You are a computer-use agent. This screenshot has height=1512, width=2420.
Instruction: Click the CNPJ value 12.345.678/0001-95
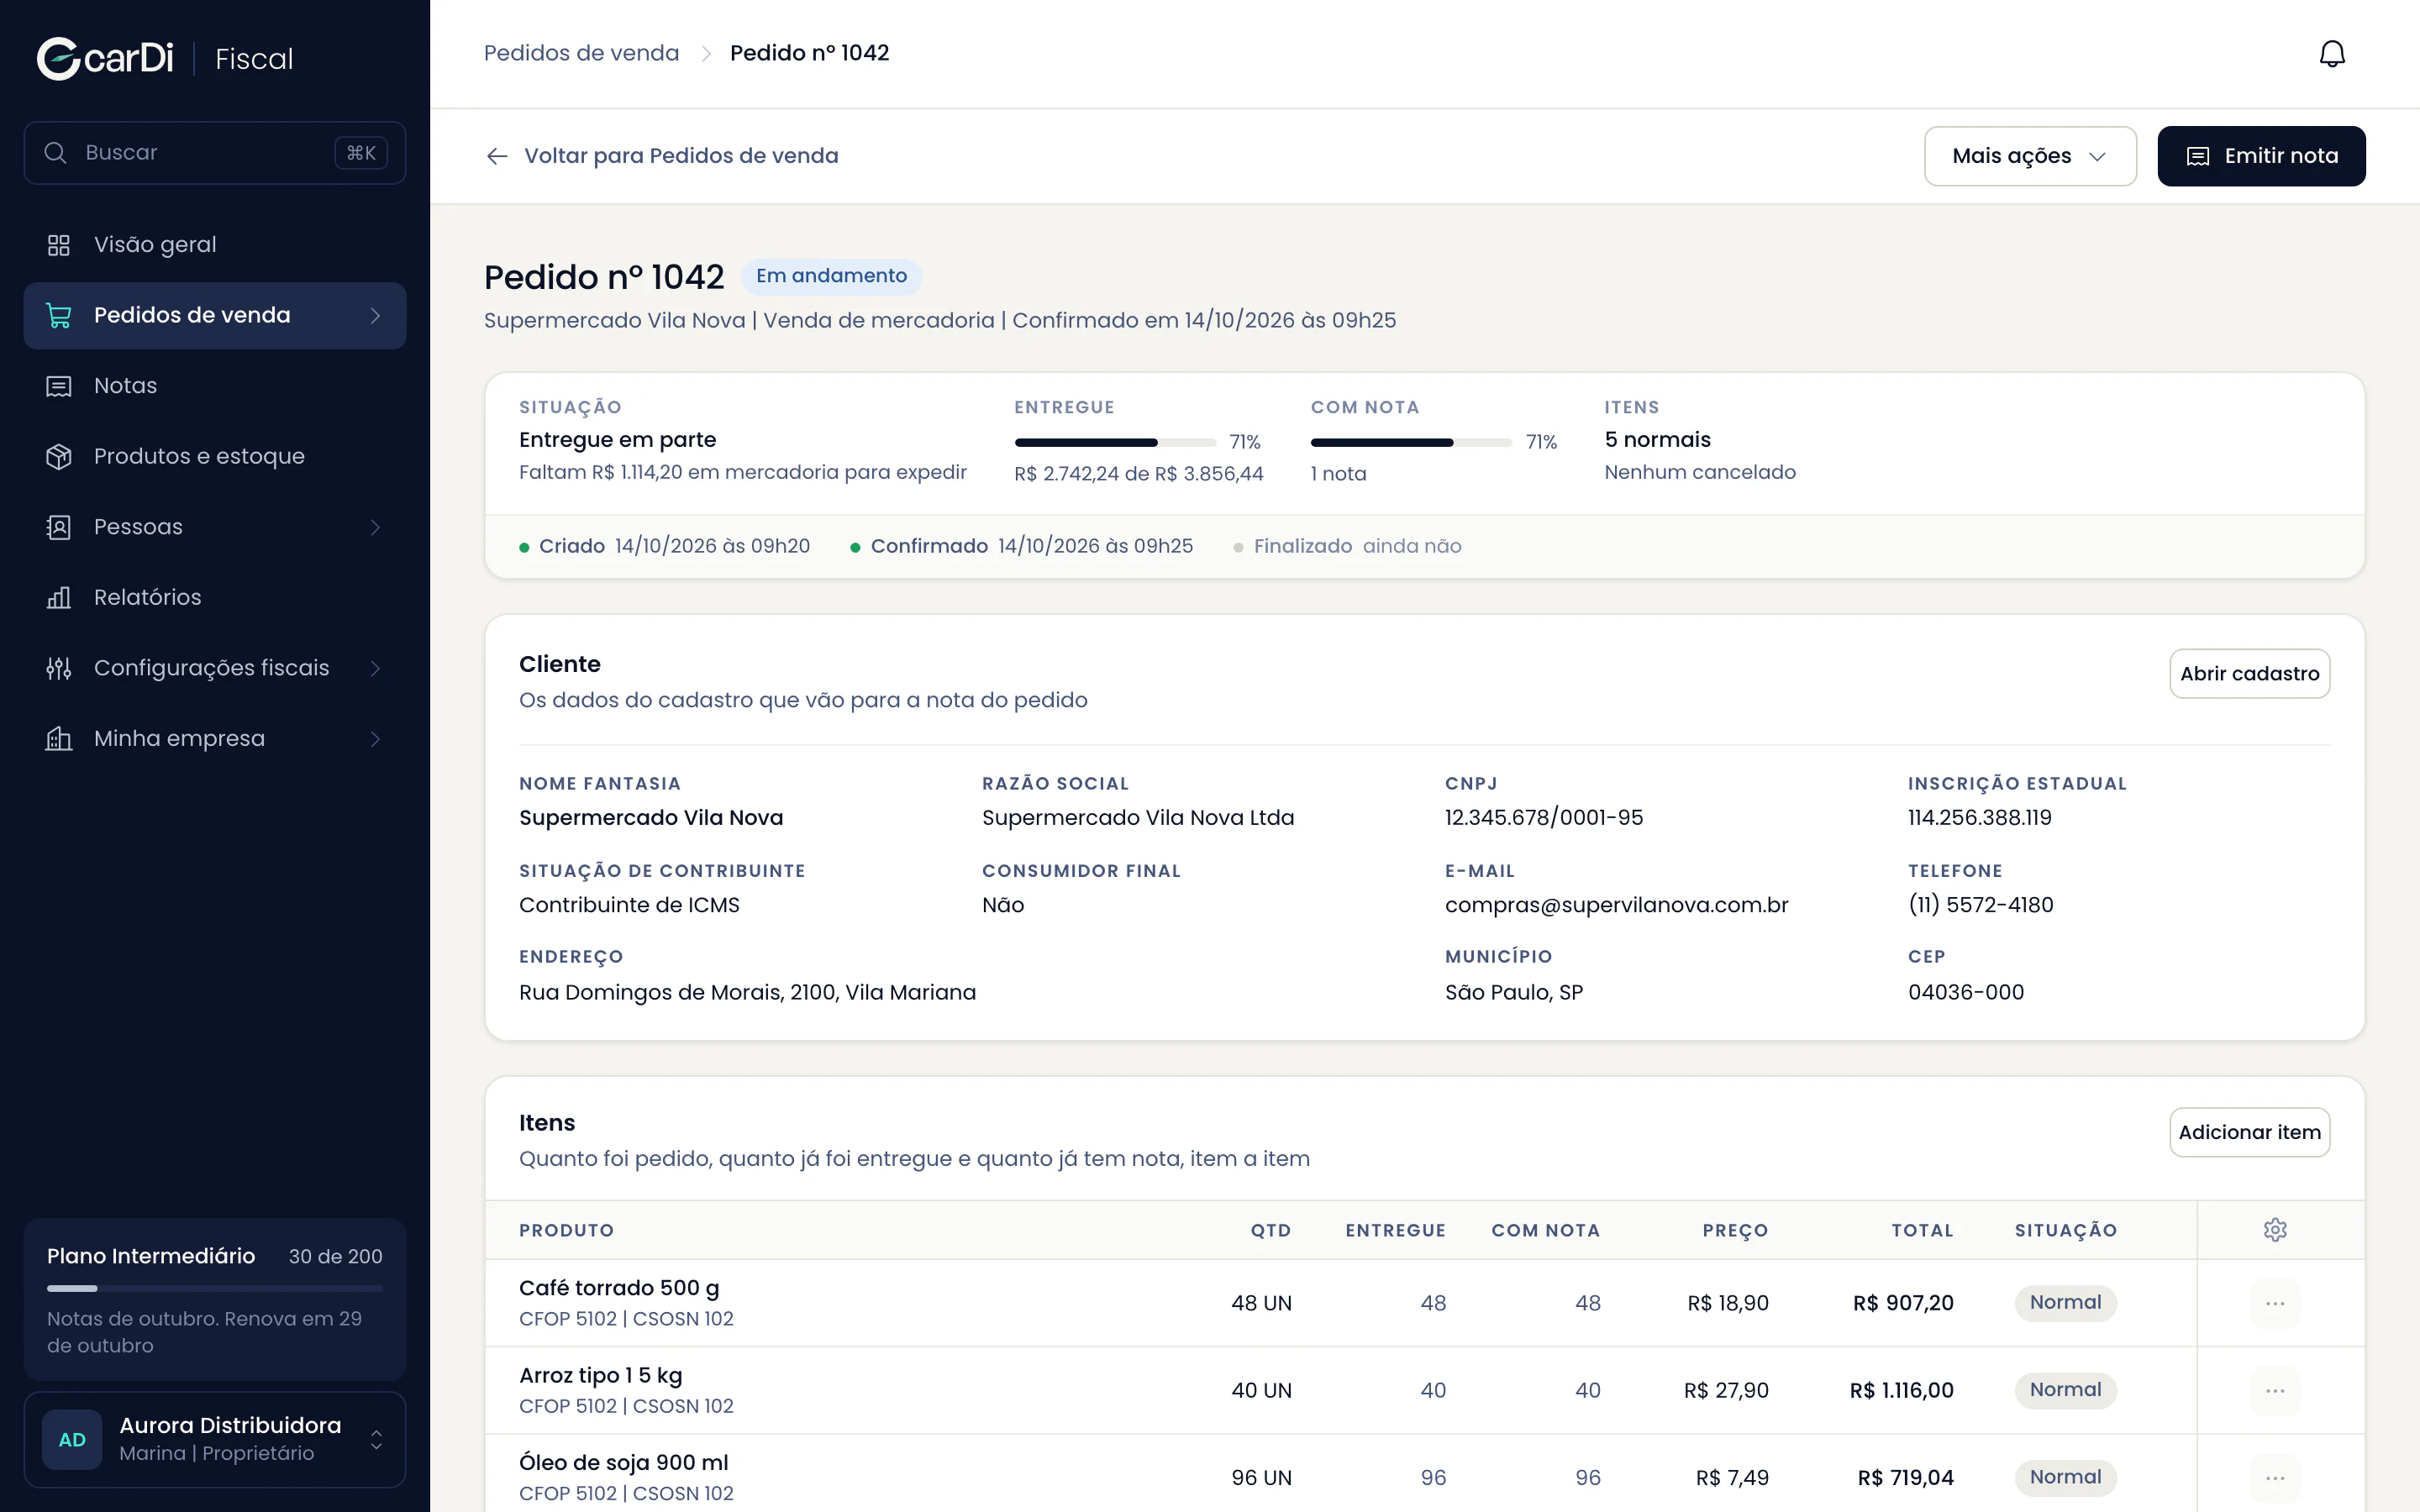coord(1543,818)
